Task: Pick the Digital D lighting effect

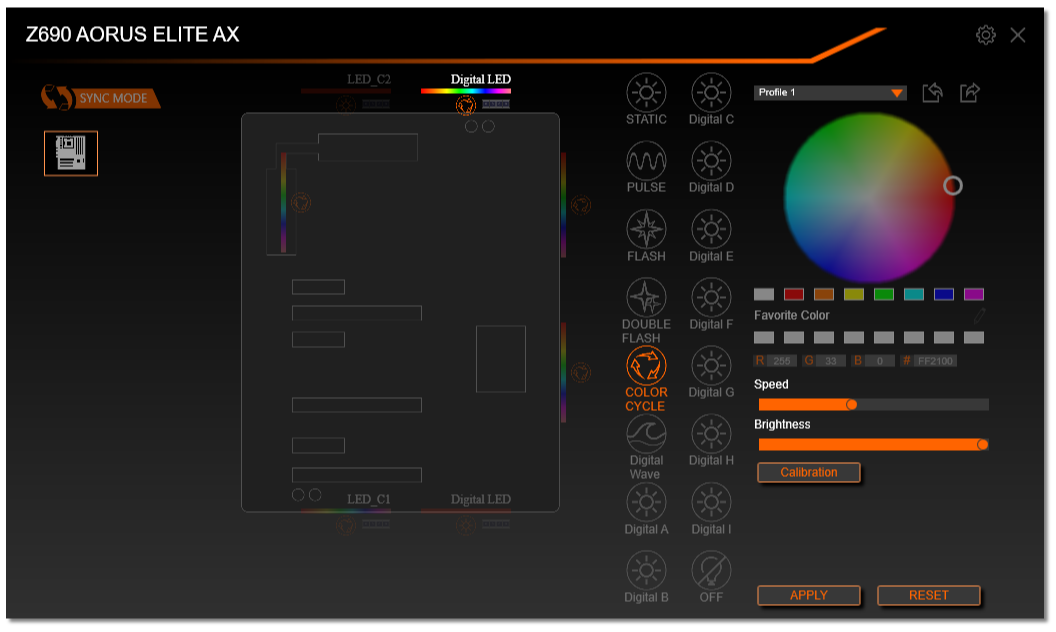Action: point(711,161)
